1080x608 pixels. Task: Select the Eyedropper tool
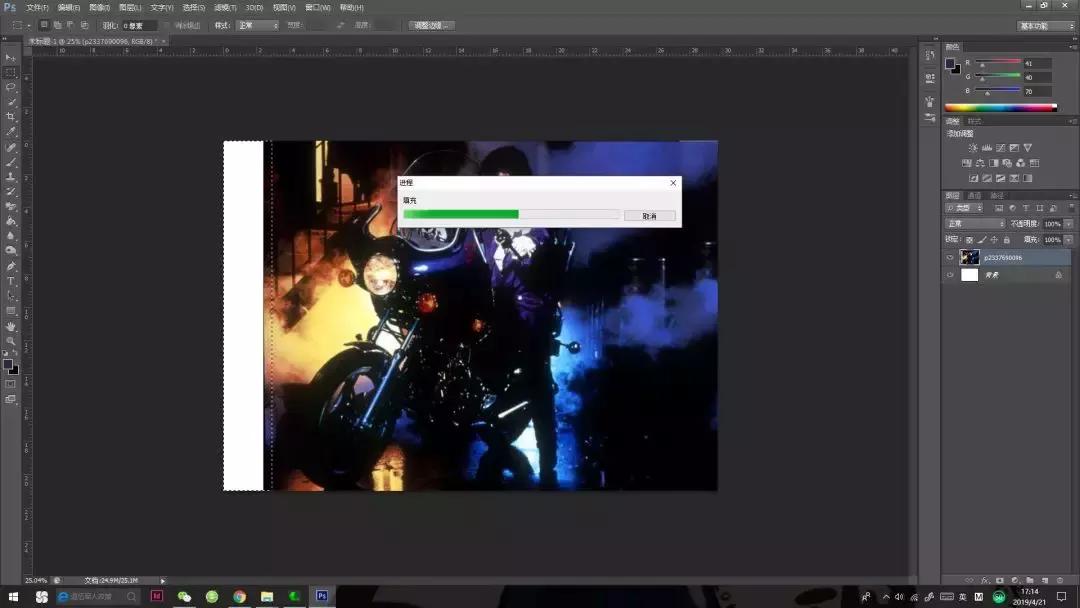(11, 132)
